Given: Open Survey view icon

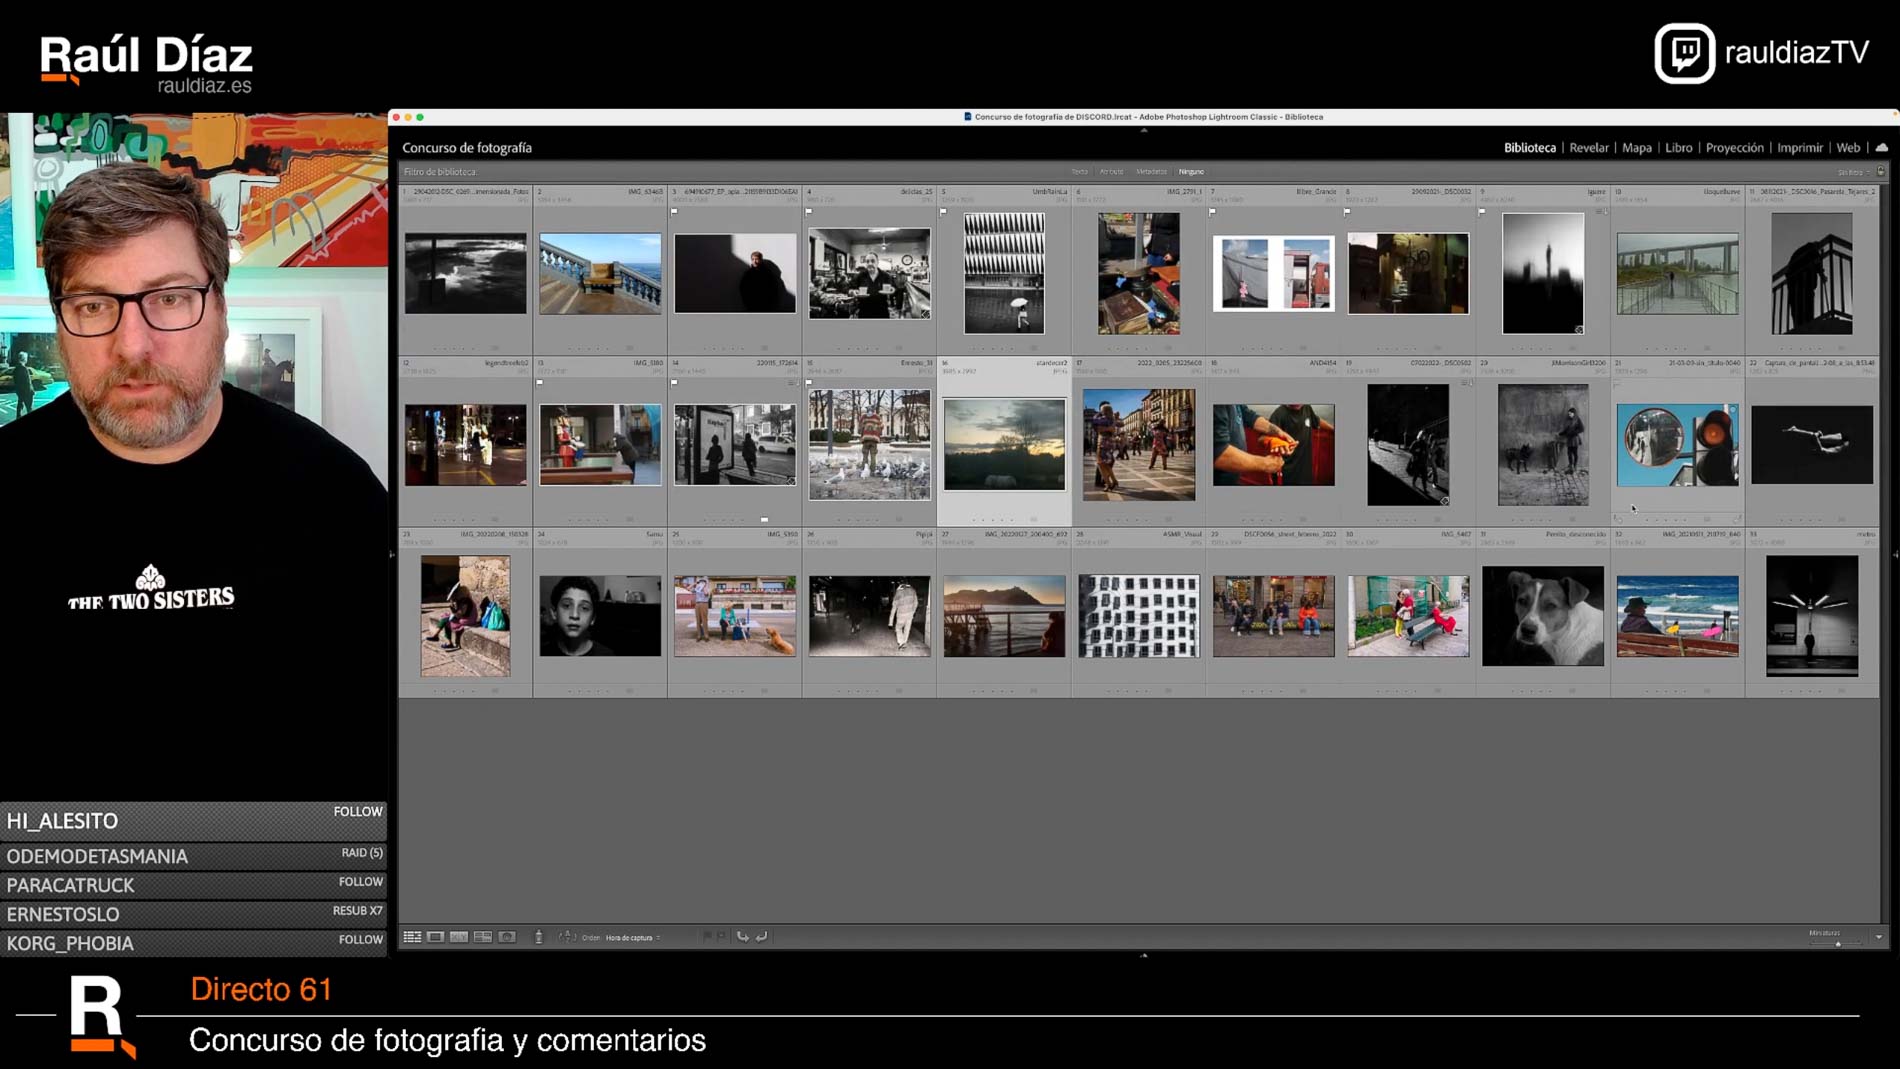Looking at the screenshot, I should (x=483, y=937).
